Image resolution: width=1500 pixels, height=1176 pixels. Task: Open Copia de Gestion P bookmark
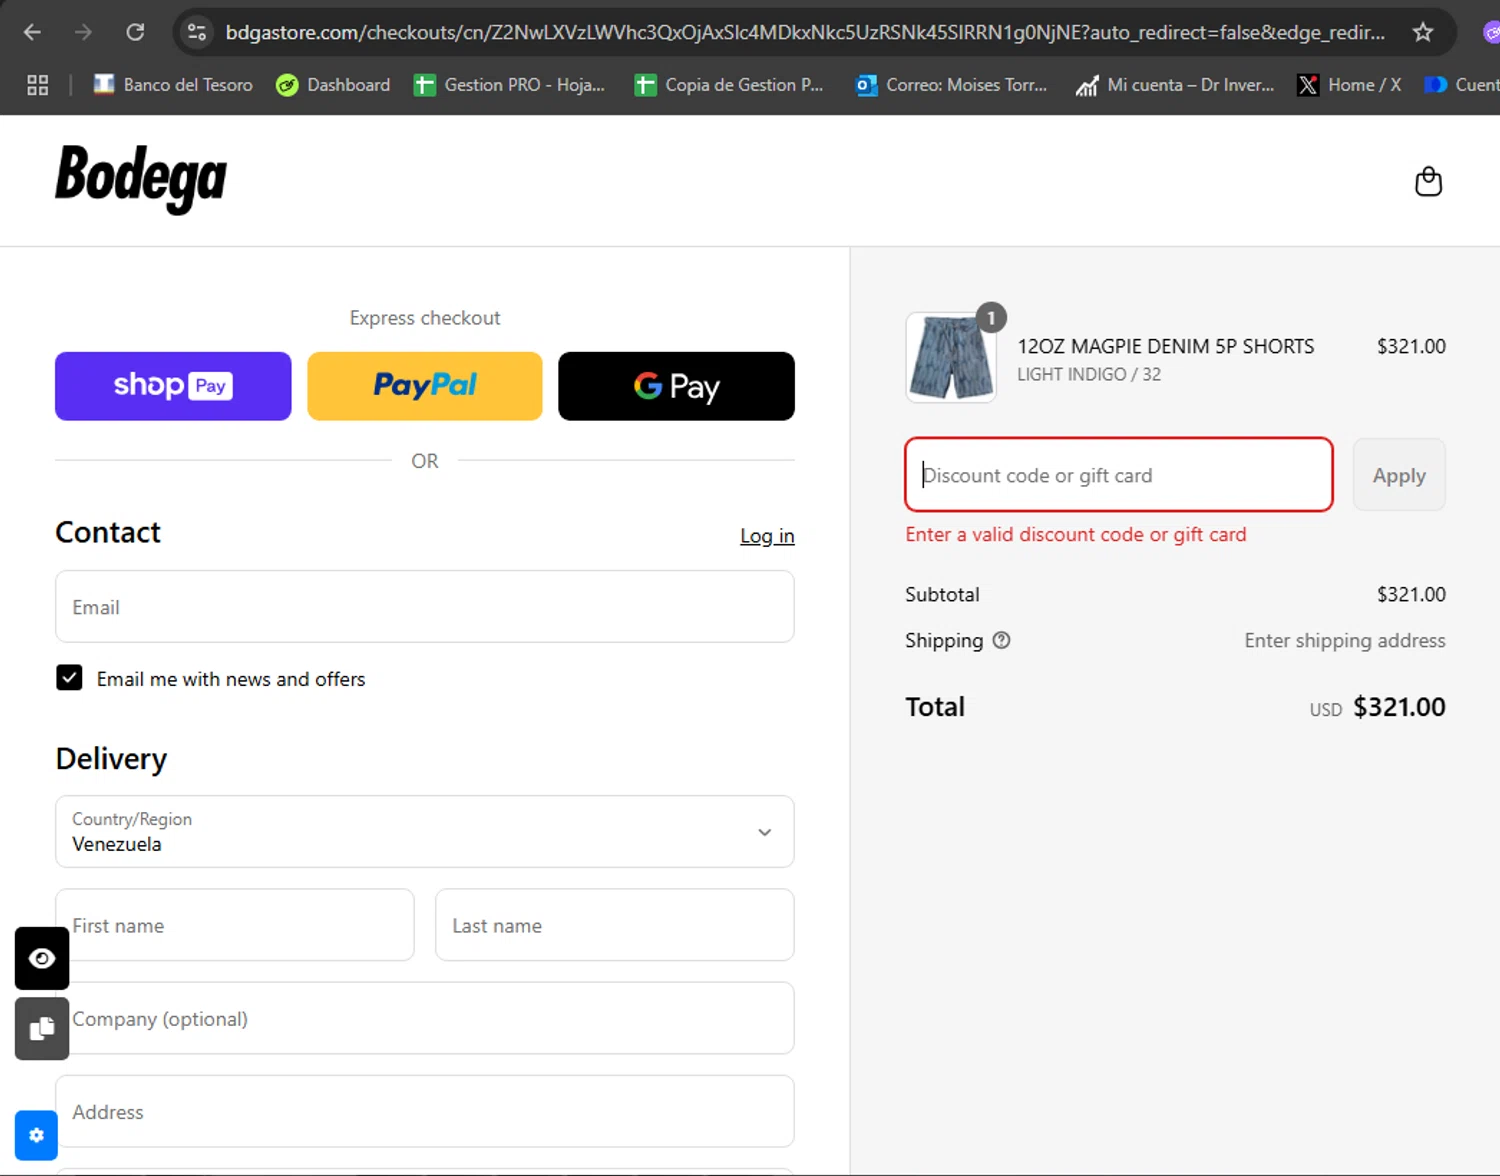(729, 85)
